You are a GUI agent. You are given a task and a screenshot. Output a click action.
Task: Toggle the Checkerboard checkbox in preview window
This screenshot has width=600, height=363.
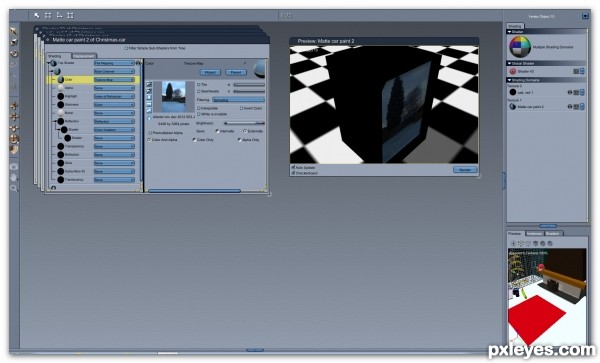293,173
